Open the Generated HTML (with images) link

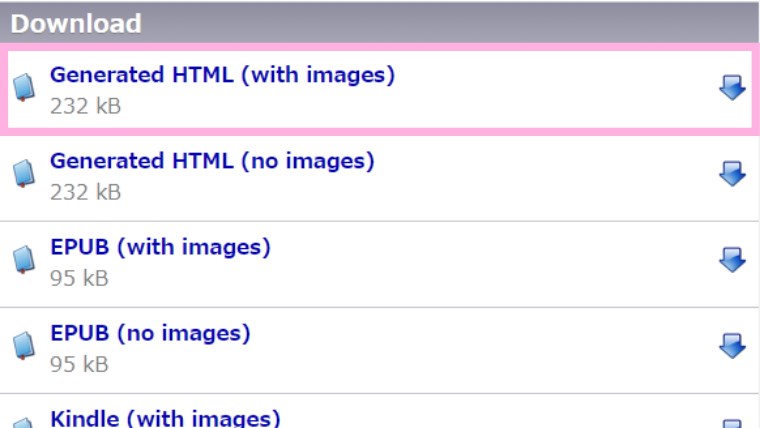point(222,75)
